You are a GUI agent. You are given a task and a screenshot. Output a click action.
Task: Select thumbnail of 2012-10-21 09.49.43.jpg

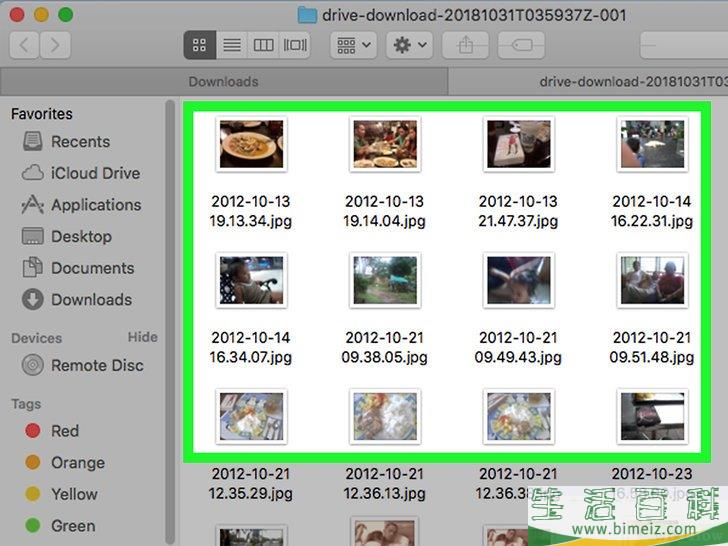(519, 280)
